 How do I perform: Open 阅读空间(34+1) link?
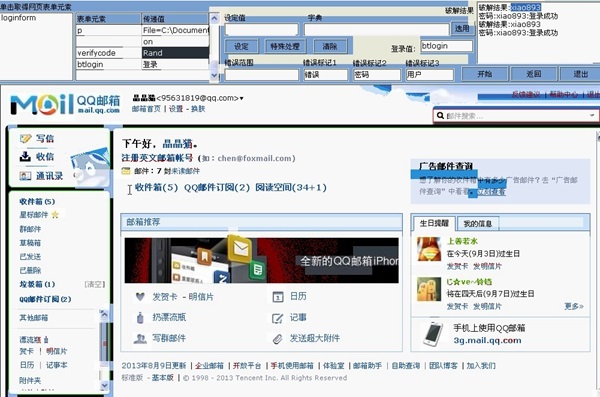(x=291, y=188)
